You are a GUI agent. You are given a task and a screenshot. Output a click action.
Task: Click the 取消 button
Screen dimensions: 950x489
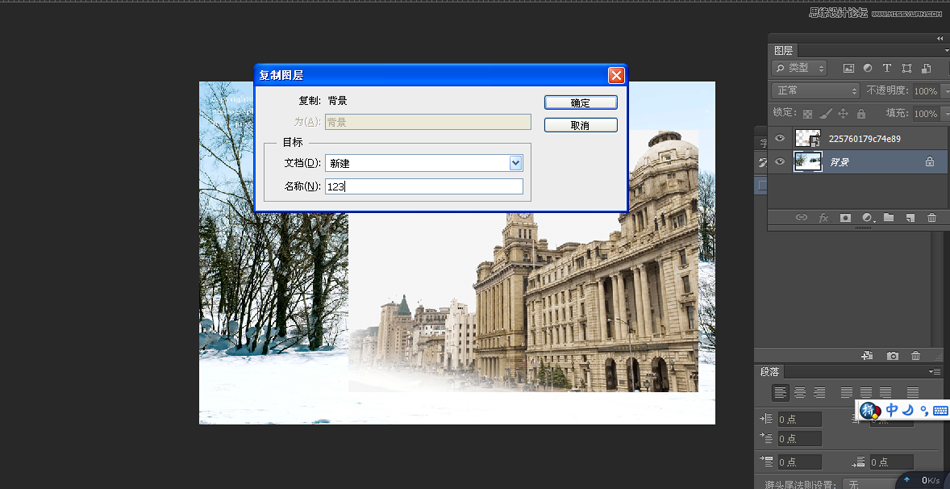(x=580, y=126)
